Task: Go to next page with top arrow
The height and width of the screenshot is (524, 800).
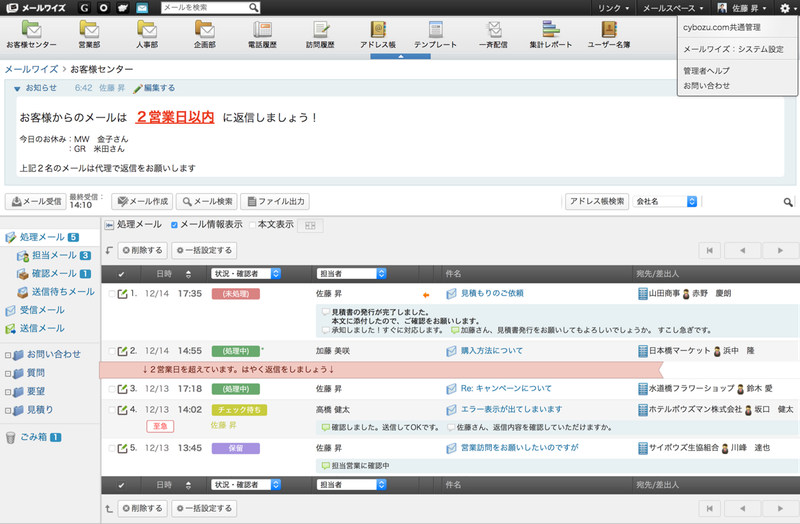Action: pos(780,251)
